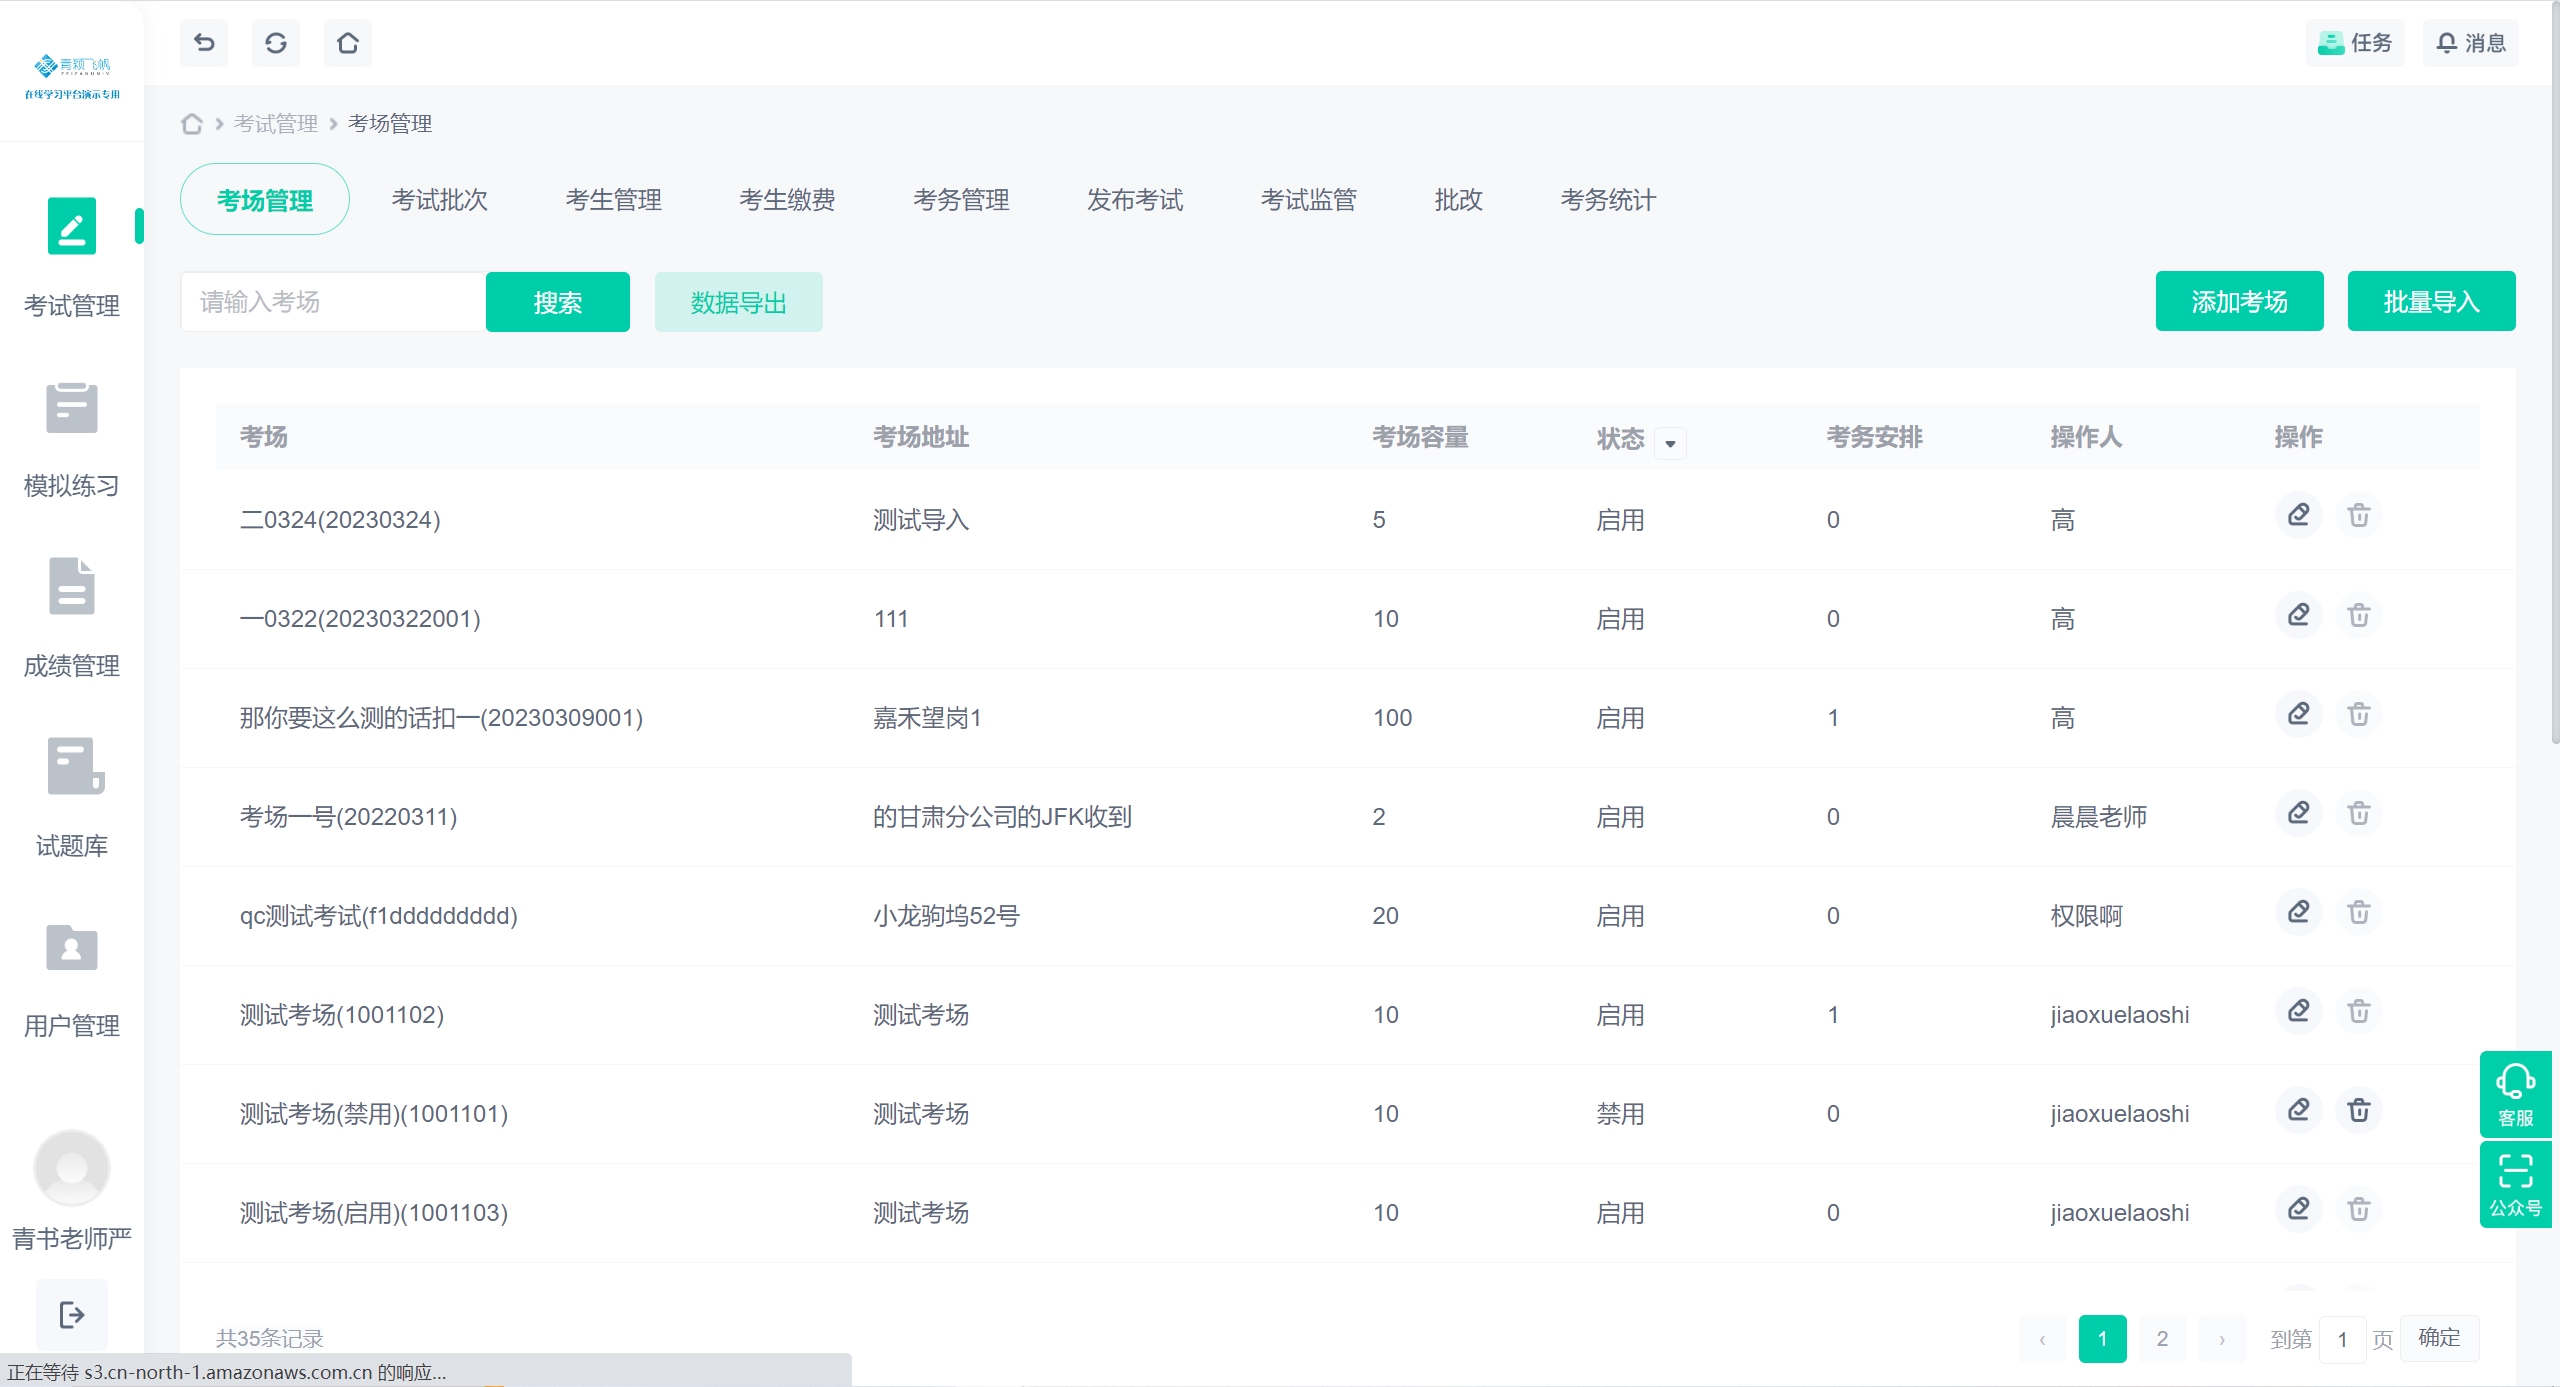The width and height of the screenshot is (2560, 1387).
Task: Delete the 二0324(20230324) exam room
Action: (2359, 516)
